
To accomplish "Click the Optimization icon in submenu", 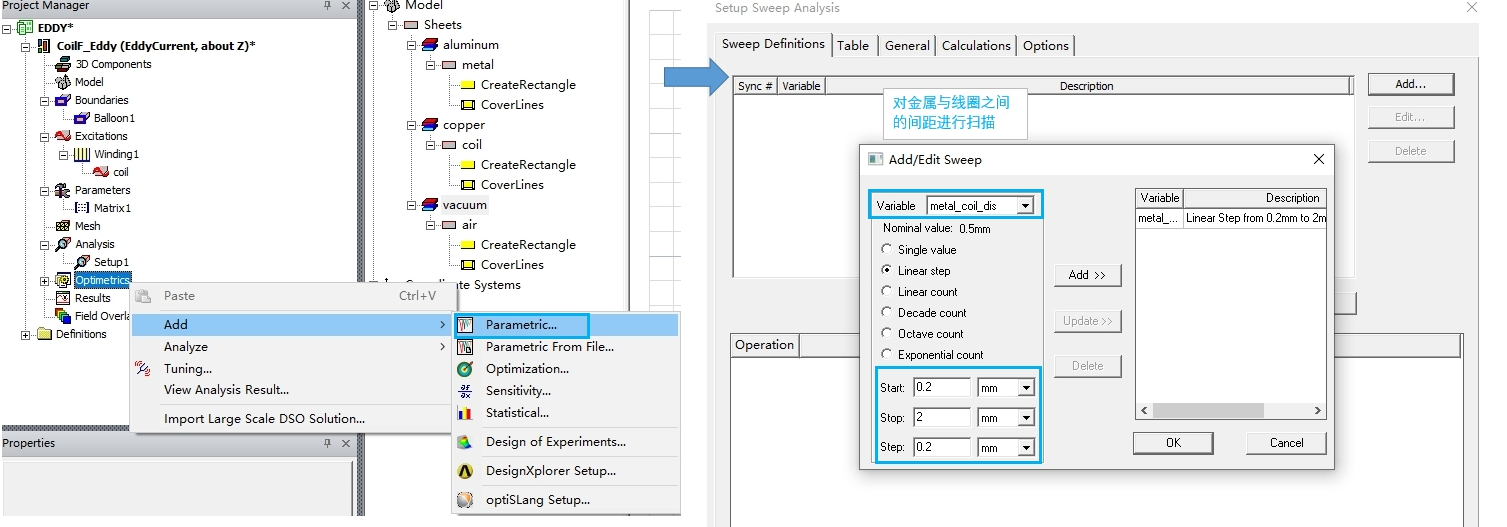I will click(465, 369).
